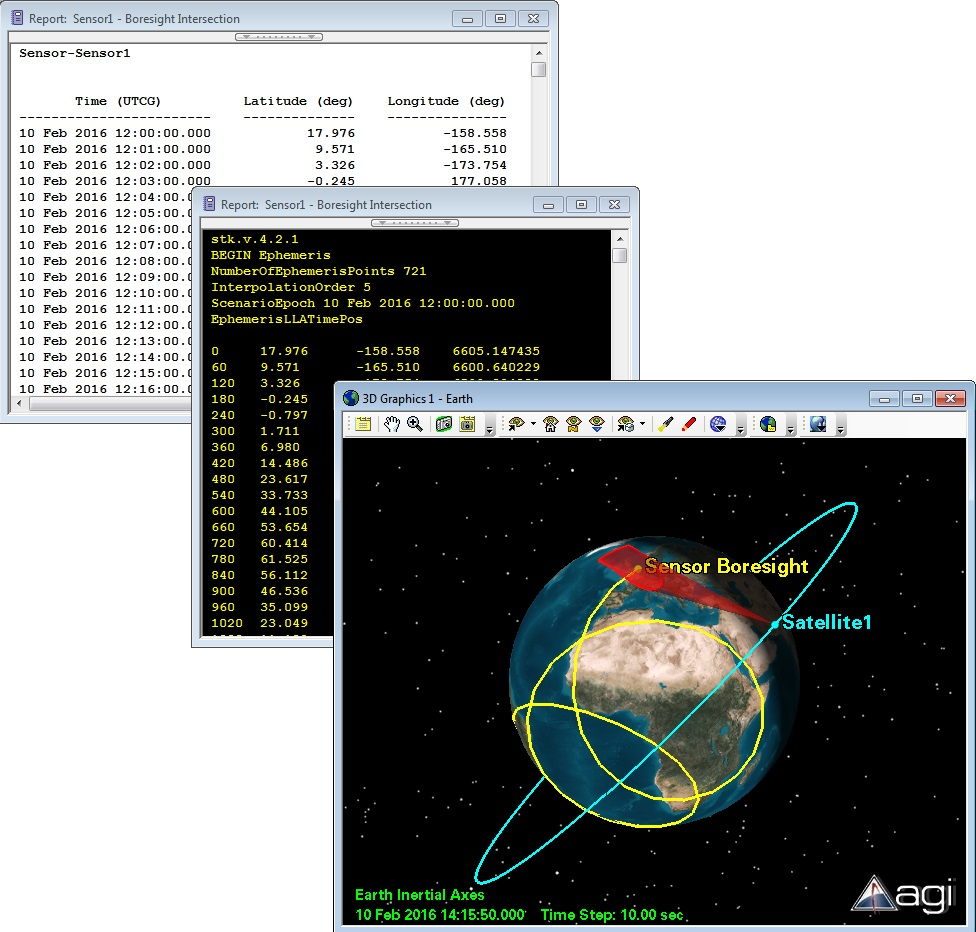
Task: Click 'Time Step: 10.00 sec' text
Action: pos(612,915)
